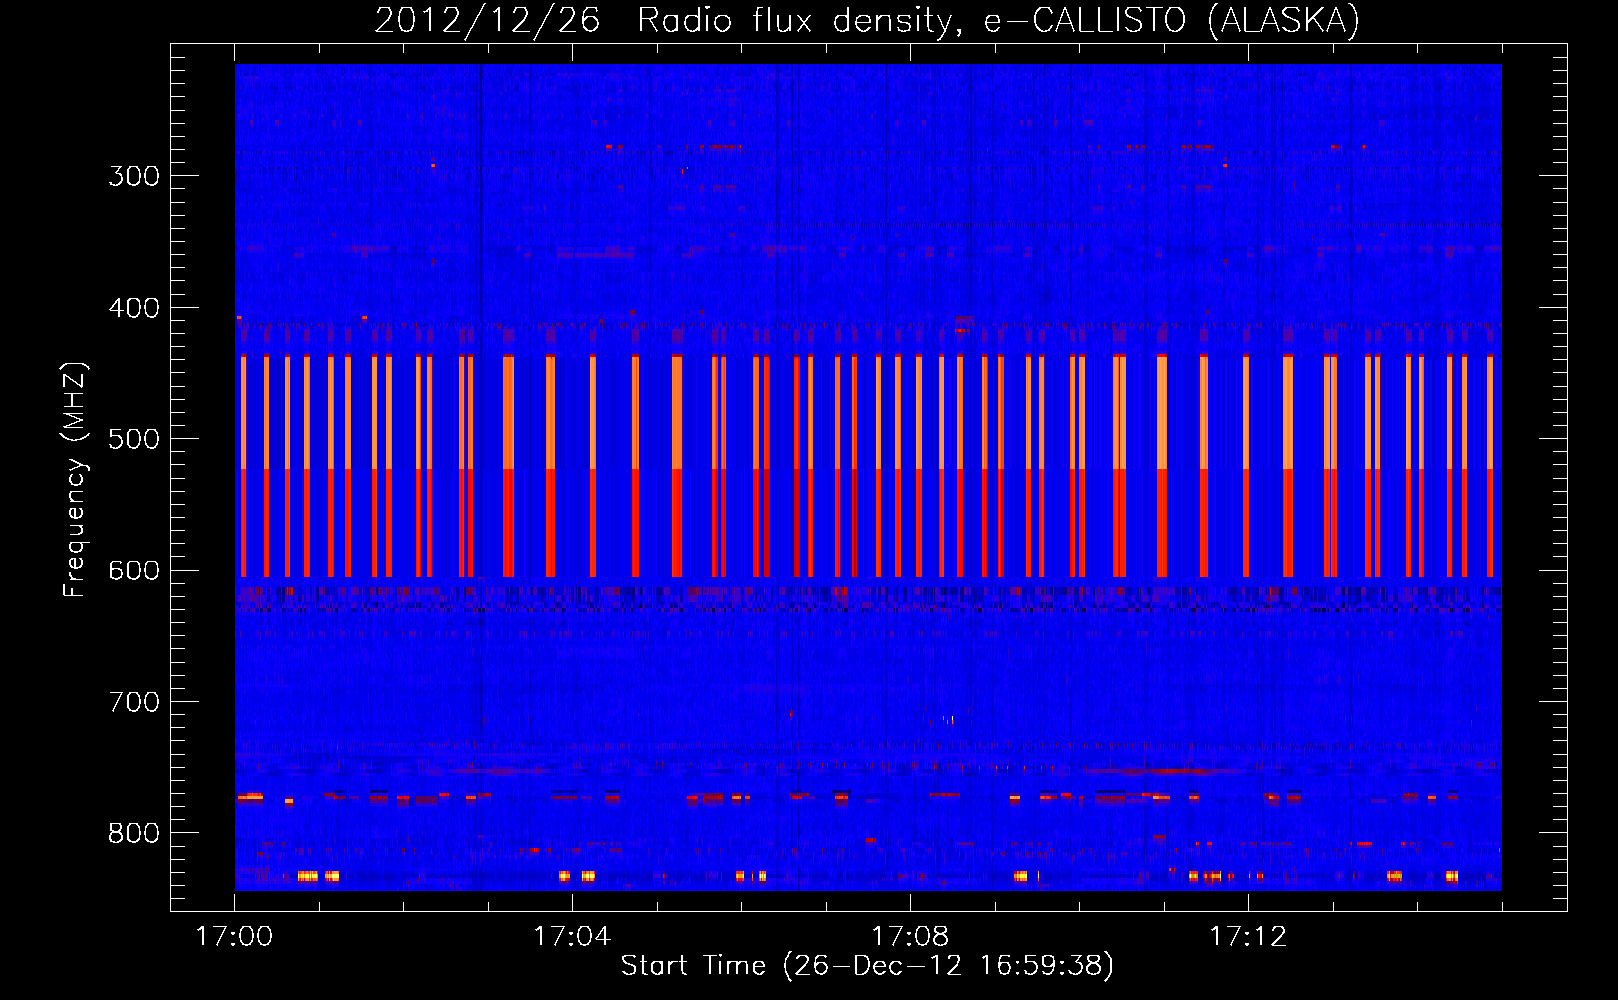Click the 17:12 time axis label
1618x1000 pixels.
pos(1248,937)
